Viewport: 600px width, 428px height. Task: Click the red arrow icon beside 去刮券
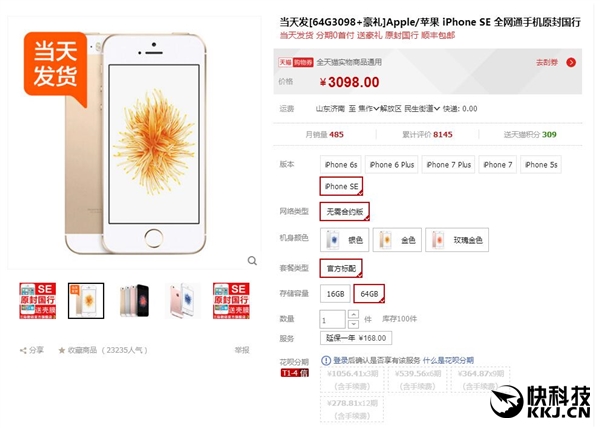point(571,62)
